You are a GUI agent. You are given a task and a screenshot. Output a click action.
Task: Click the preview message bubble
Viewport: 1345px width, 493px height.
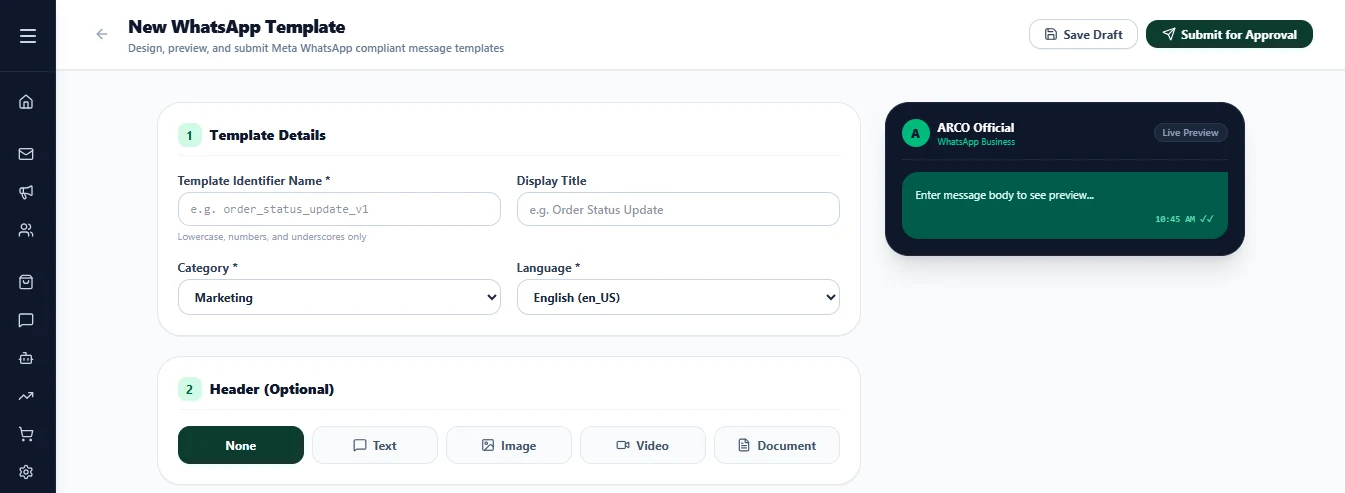pyautogui.click(x=1065, y=205)
